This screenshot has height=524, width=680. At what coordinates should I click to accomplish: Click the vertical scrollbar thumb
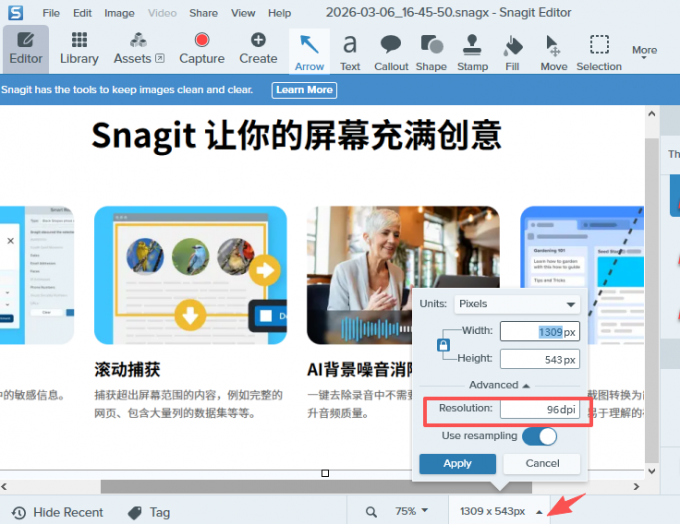tap(651, 300)
